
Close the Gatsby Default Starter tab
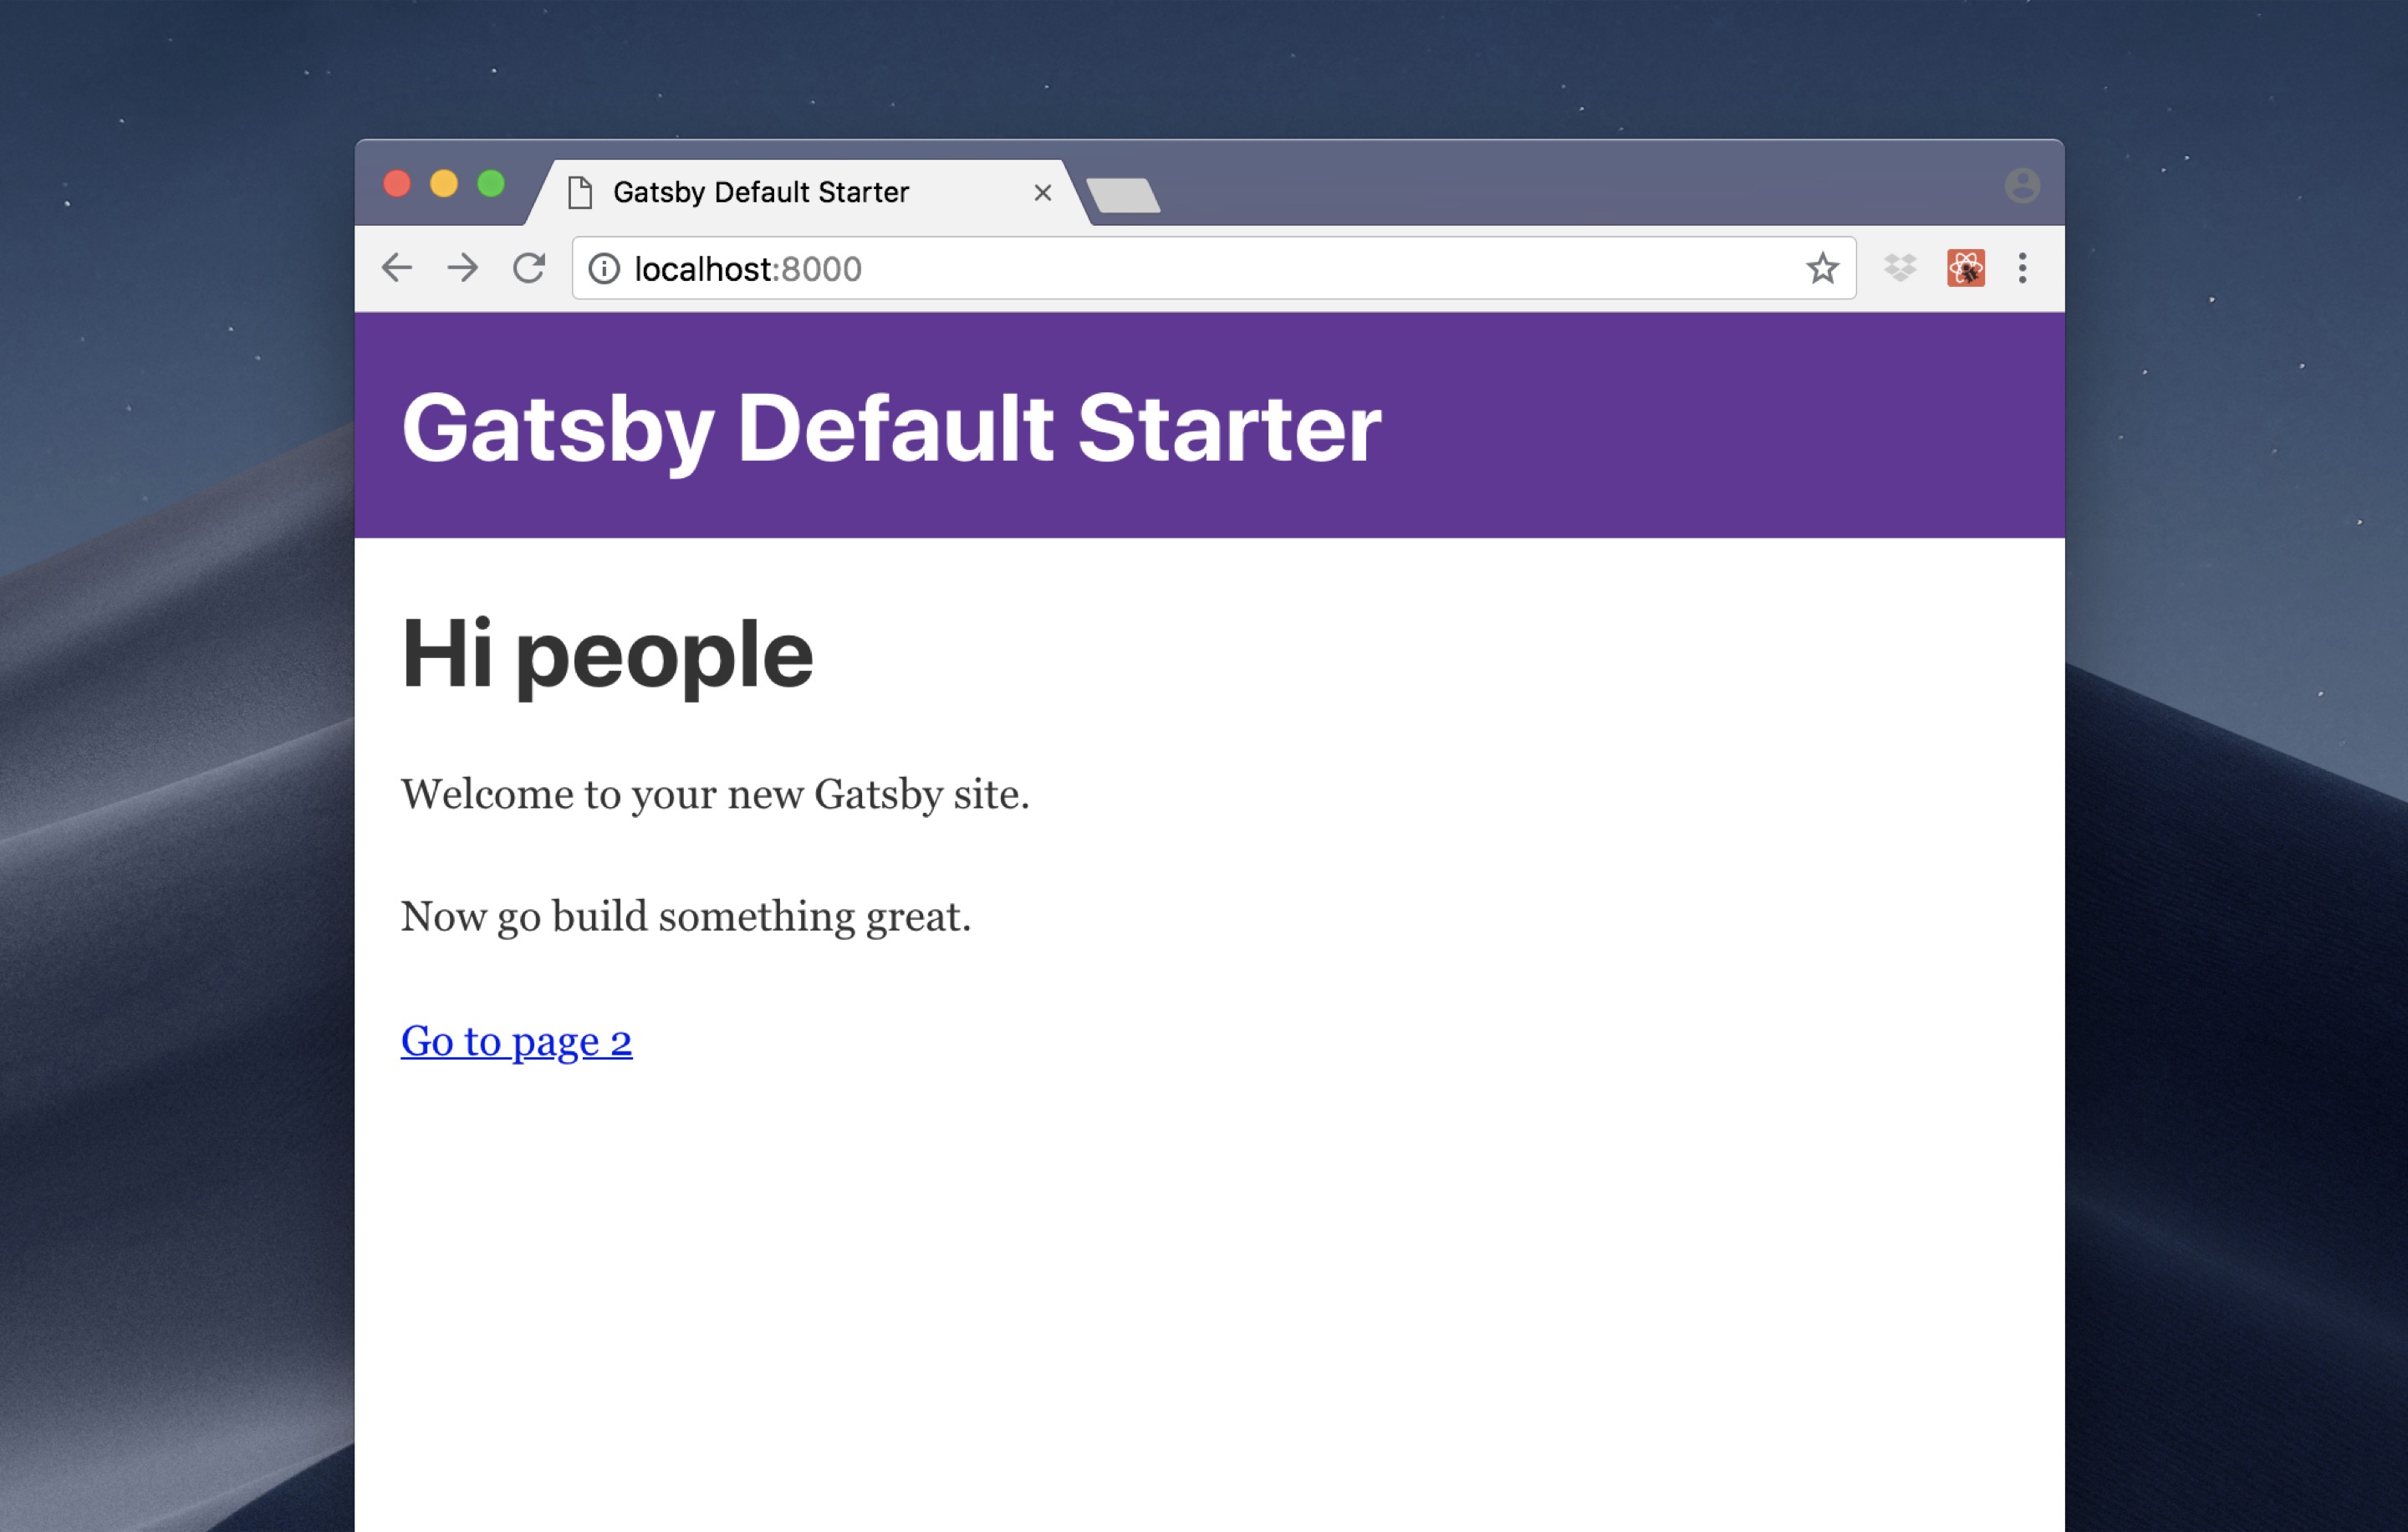click(1042, 192)
